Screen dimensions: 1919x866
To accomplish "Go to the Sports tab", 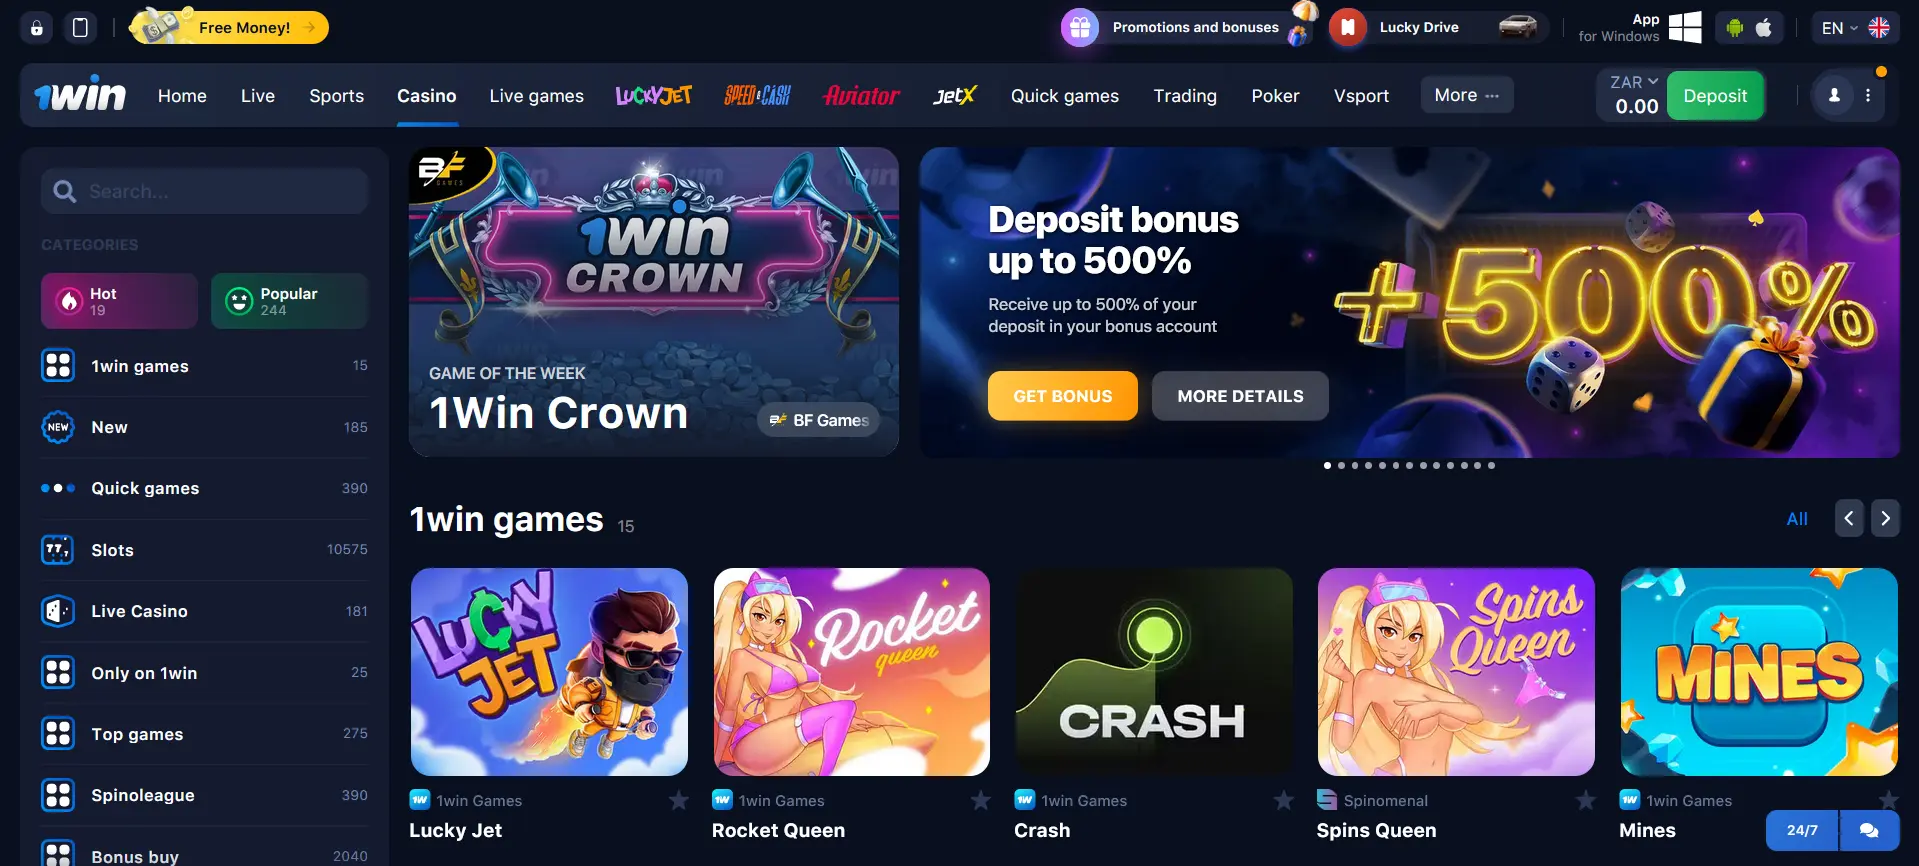I will point(336,96).
